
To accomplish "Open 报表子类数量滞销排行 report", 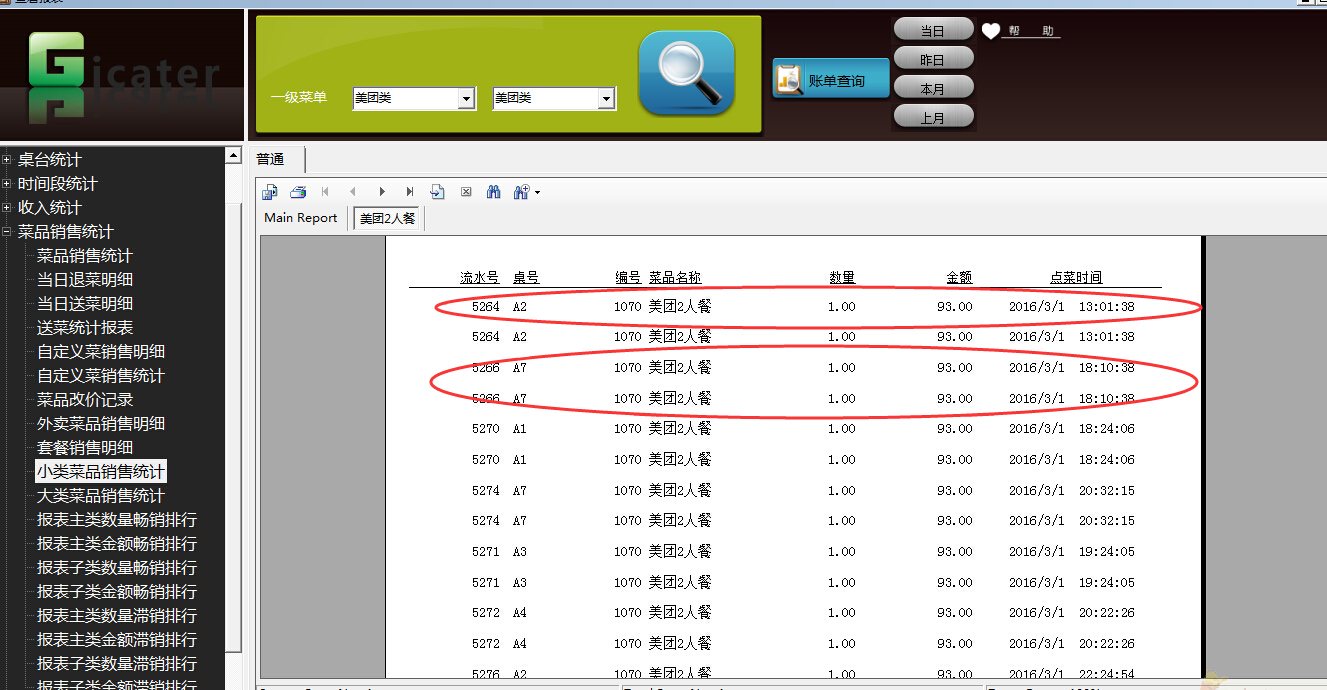I will tap(117, 664).
